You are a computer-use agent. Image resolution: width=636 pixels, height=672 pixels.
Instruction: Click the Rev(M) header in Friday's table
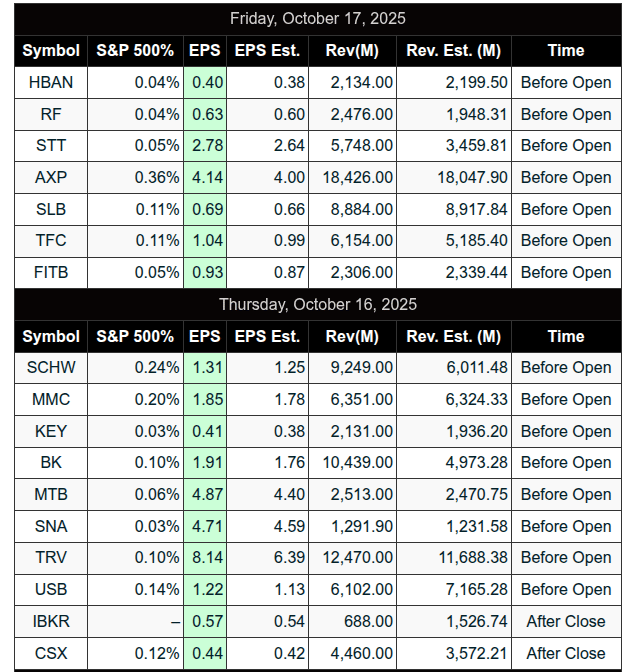pos(352,50)
